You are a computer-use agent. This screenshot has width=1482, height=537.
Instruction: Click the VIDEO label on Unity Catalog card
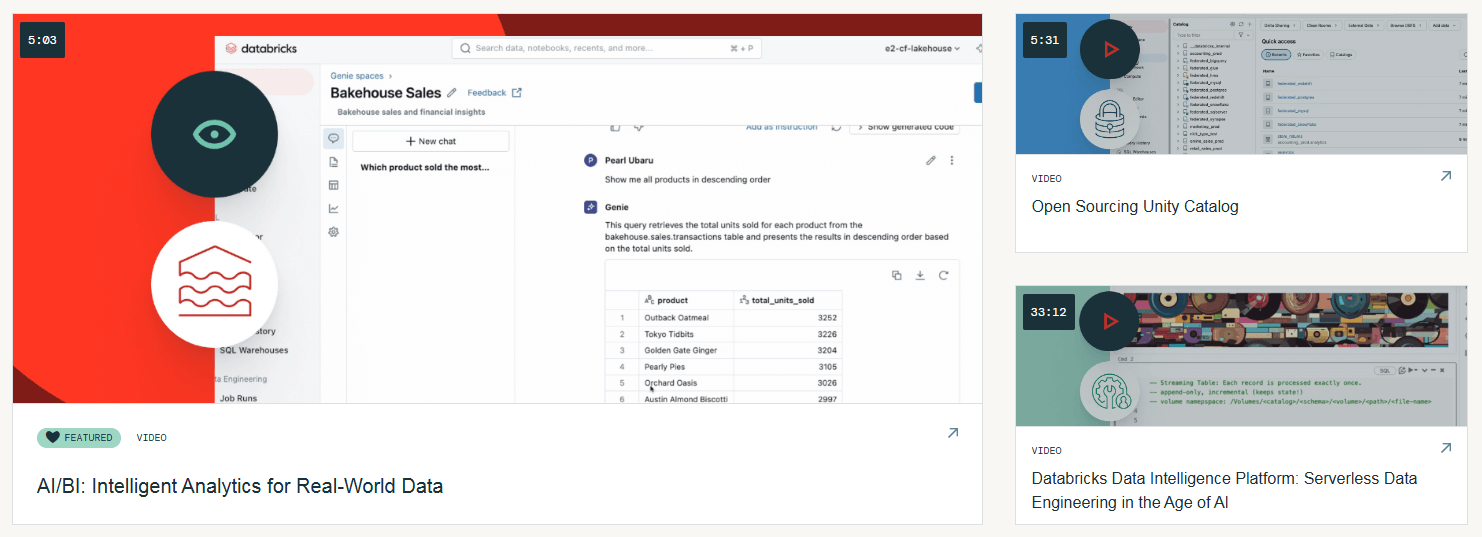pyautogui.click(x=1047, y=179)
